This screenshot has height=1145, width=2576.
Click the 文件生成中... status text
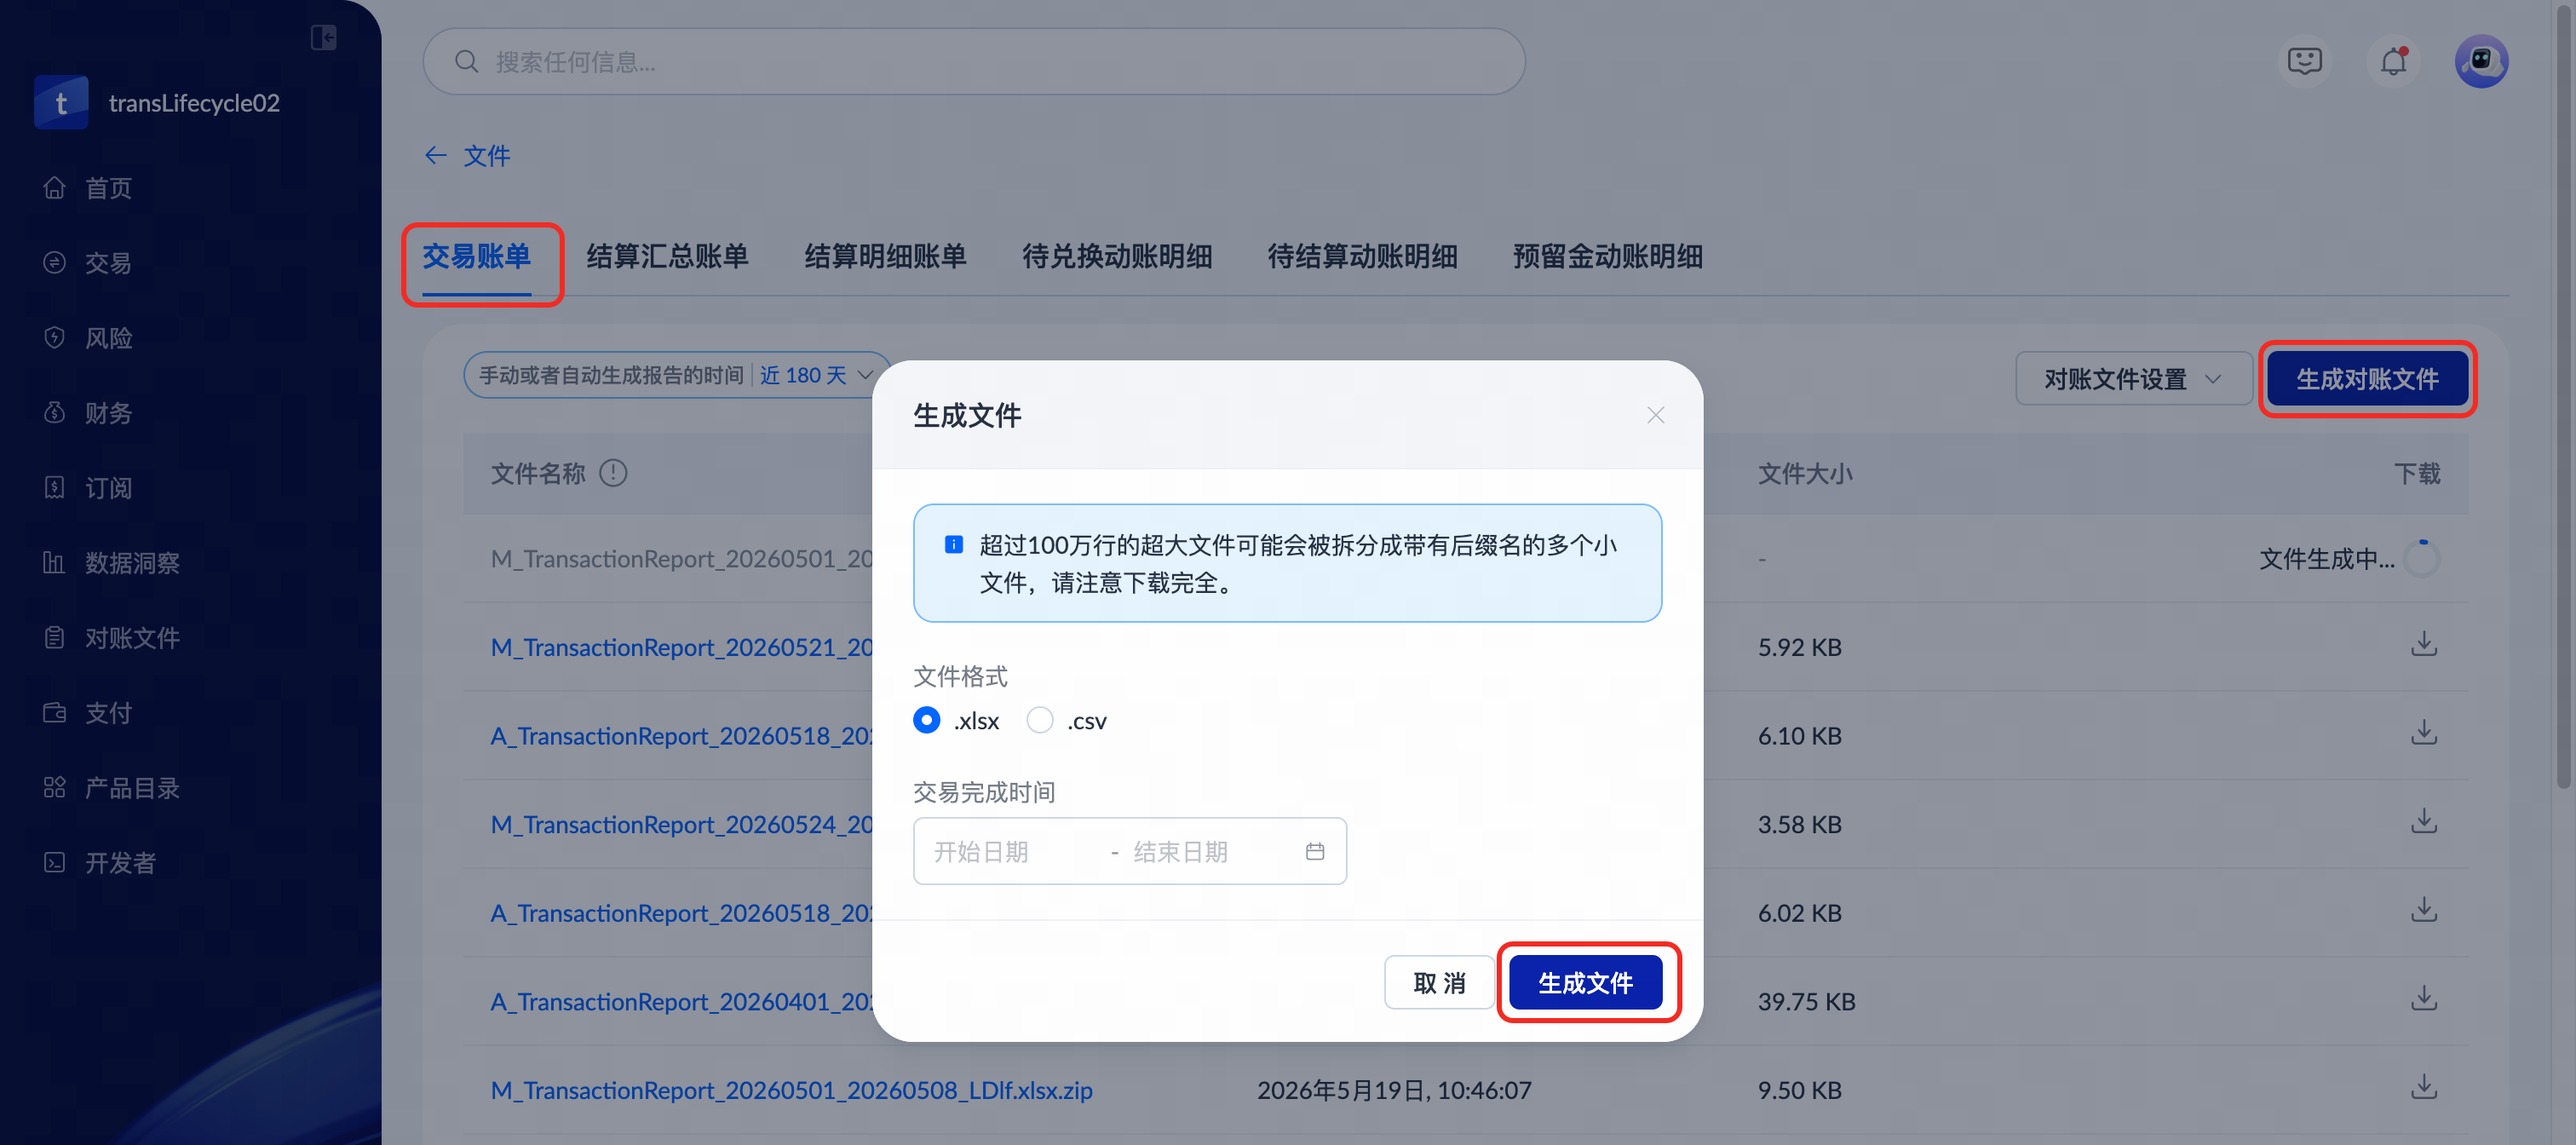(2326, 558)
